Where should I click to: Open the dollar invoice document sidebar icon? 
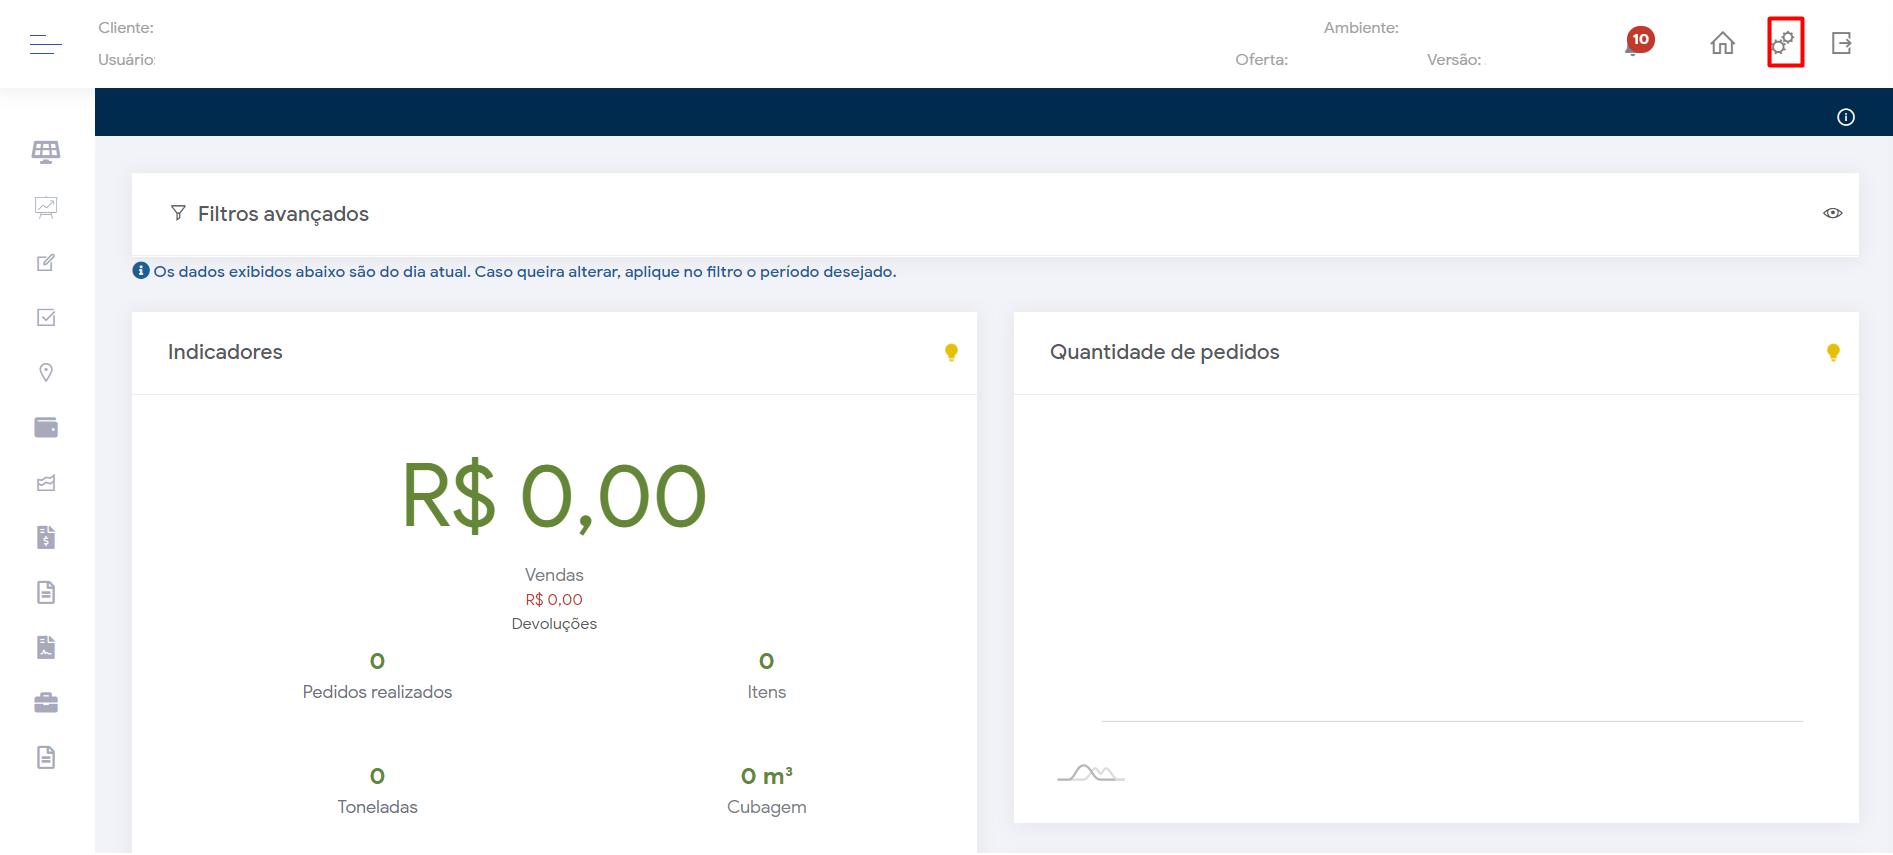(46, 538)
